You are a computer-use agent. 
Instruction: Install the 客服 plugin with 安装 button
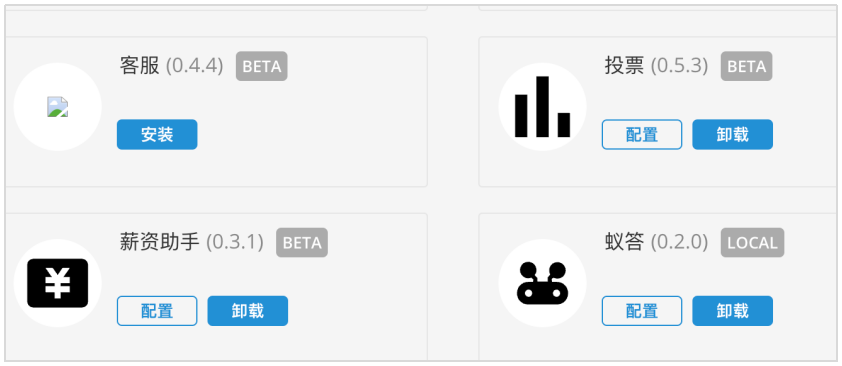[x=157, y=135]
